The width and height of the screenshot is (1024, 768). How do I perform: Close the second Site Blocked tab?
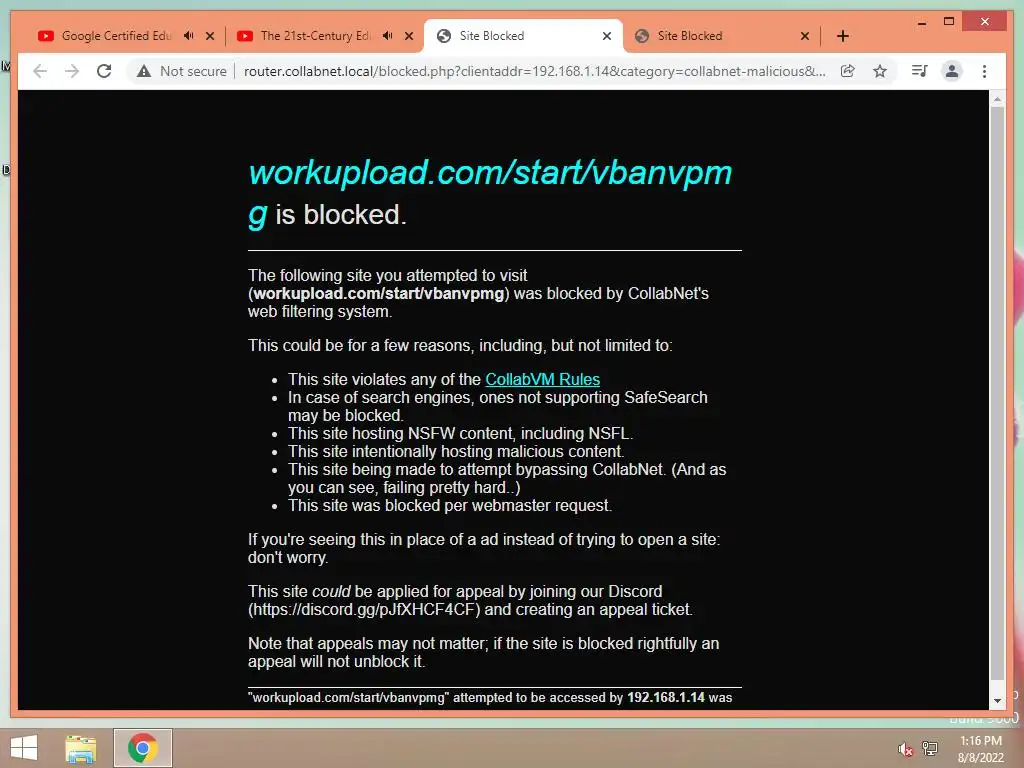tap(805, 36)
